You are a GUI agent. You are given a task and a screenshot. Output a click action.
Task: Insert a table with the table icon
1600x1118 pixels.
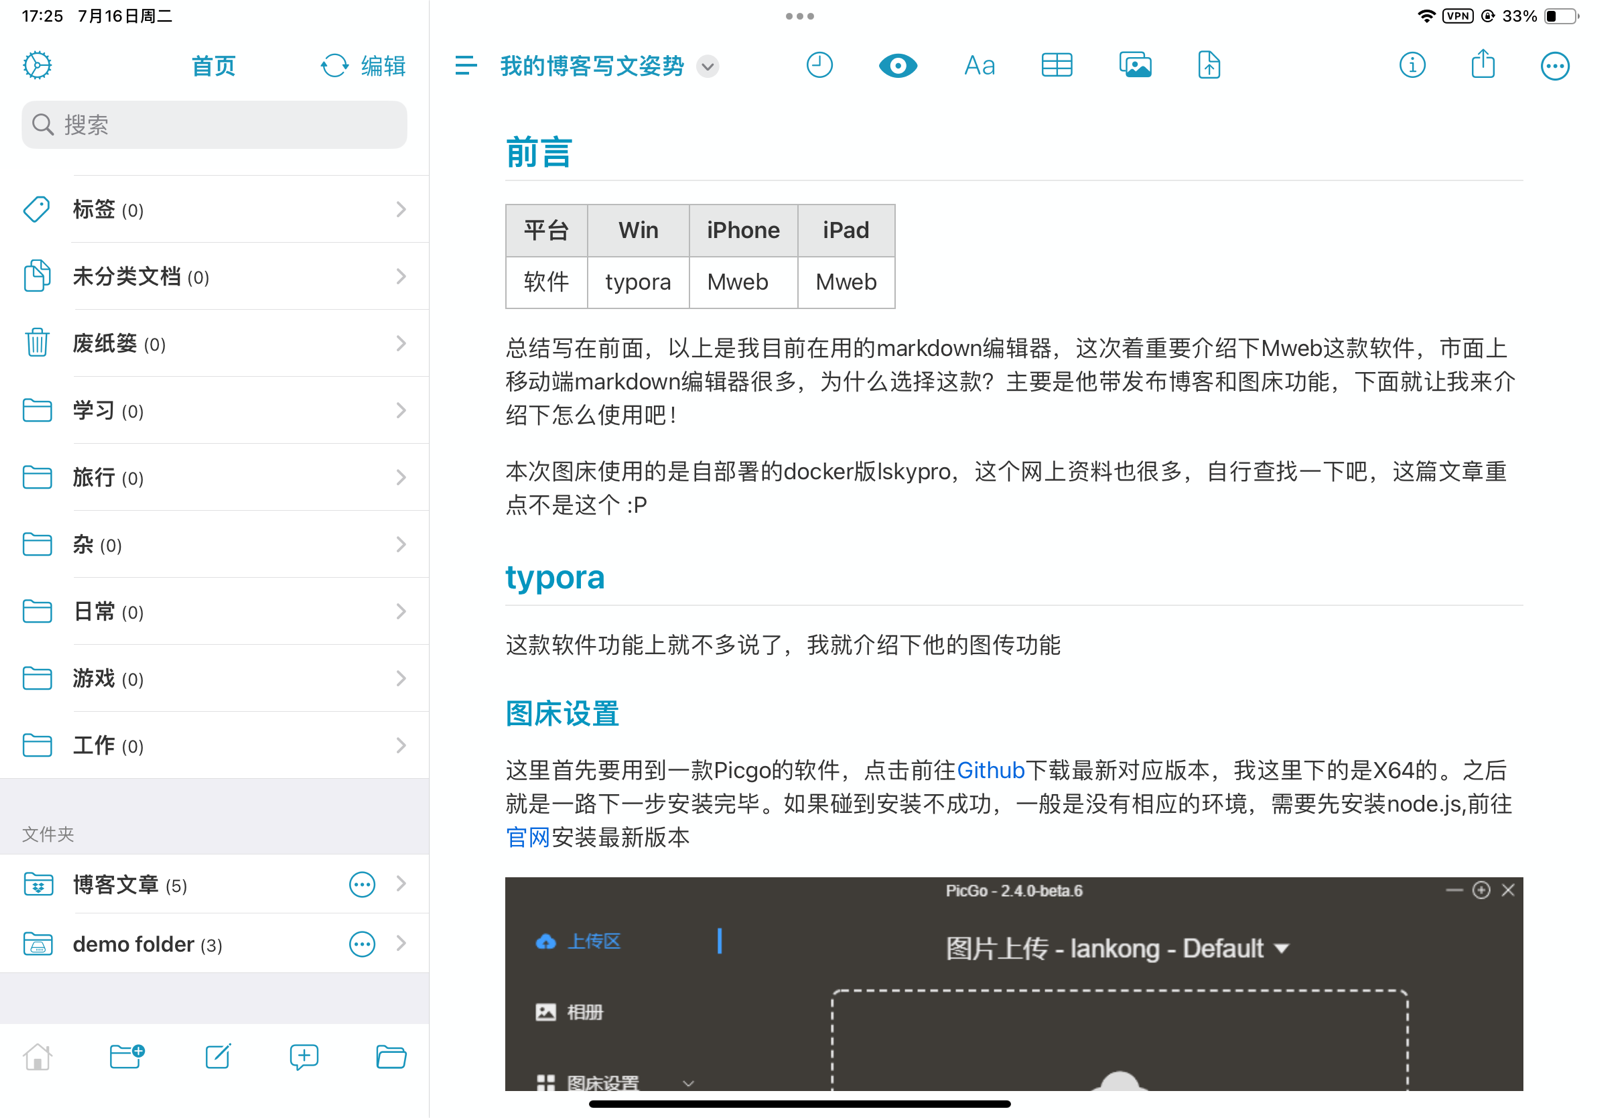click(1057, 66)
